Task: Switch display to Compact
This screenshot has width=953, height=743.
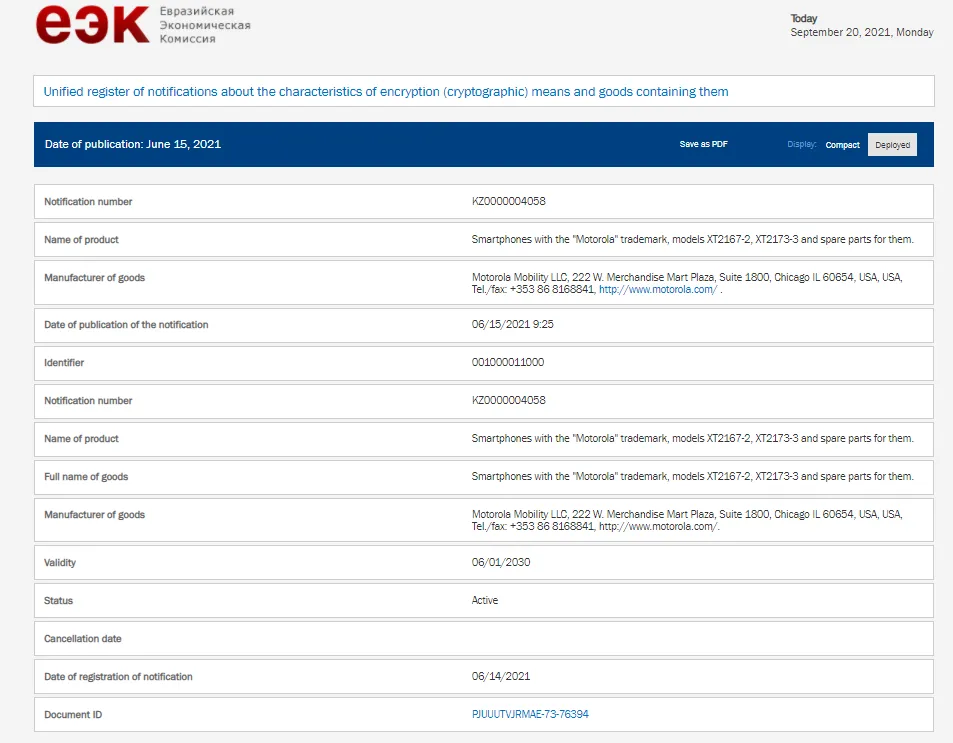Action: [x=842, y=145]
